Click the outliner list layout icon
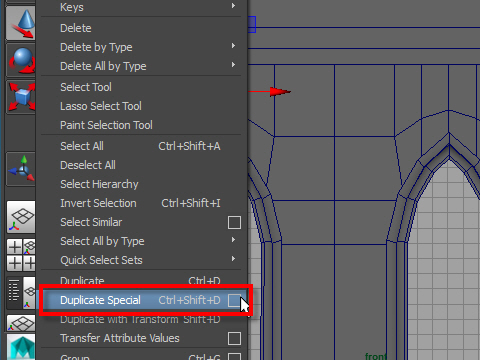 point(14,291)
